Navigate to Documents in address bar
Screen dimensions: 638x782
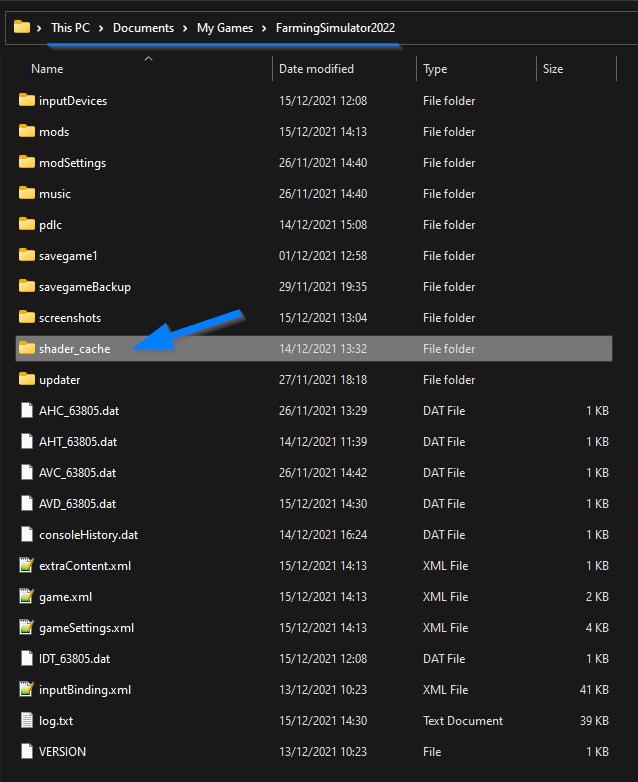[x=143, y=28]
